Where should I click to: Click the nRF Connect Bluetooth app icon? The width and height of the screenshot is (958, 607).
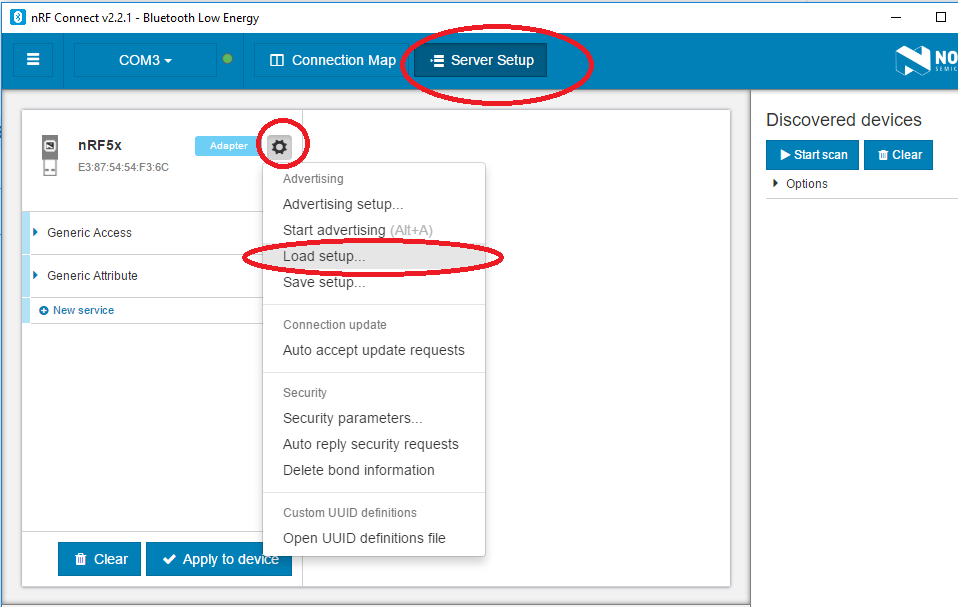click(x=18, y=18)
